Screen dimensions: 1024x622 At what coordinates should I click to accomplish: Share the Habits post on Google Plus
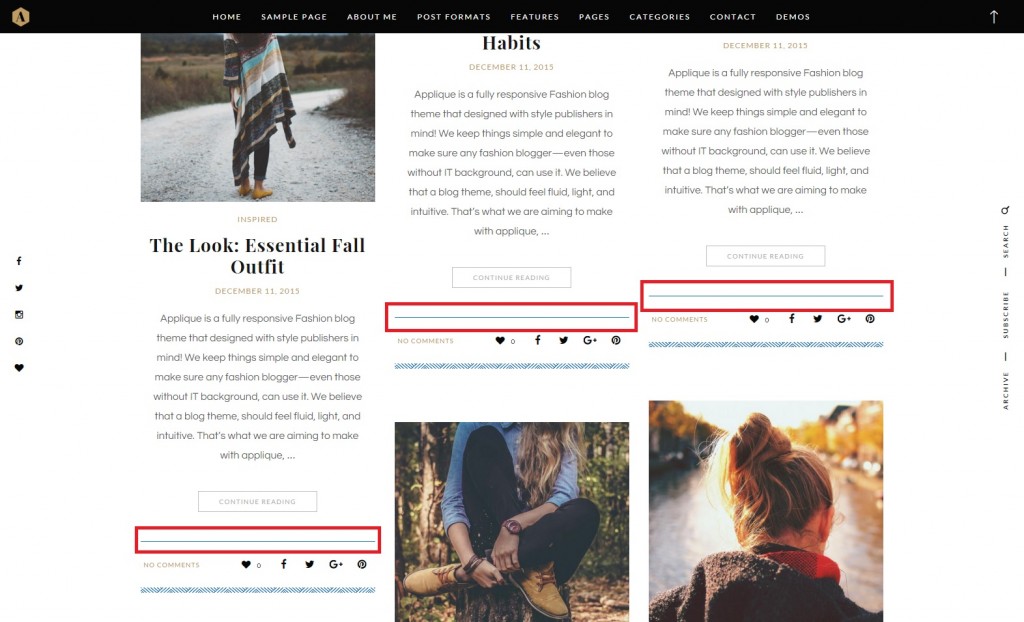[590, 340]
